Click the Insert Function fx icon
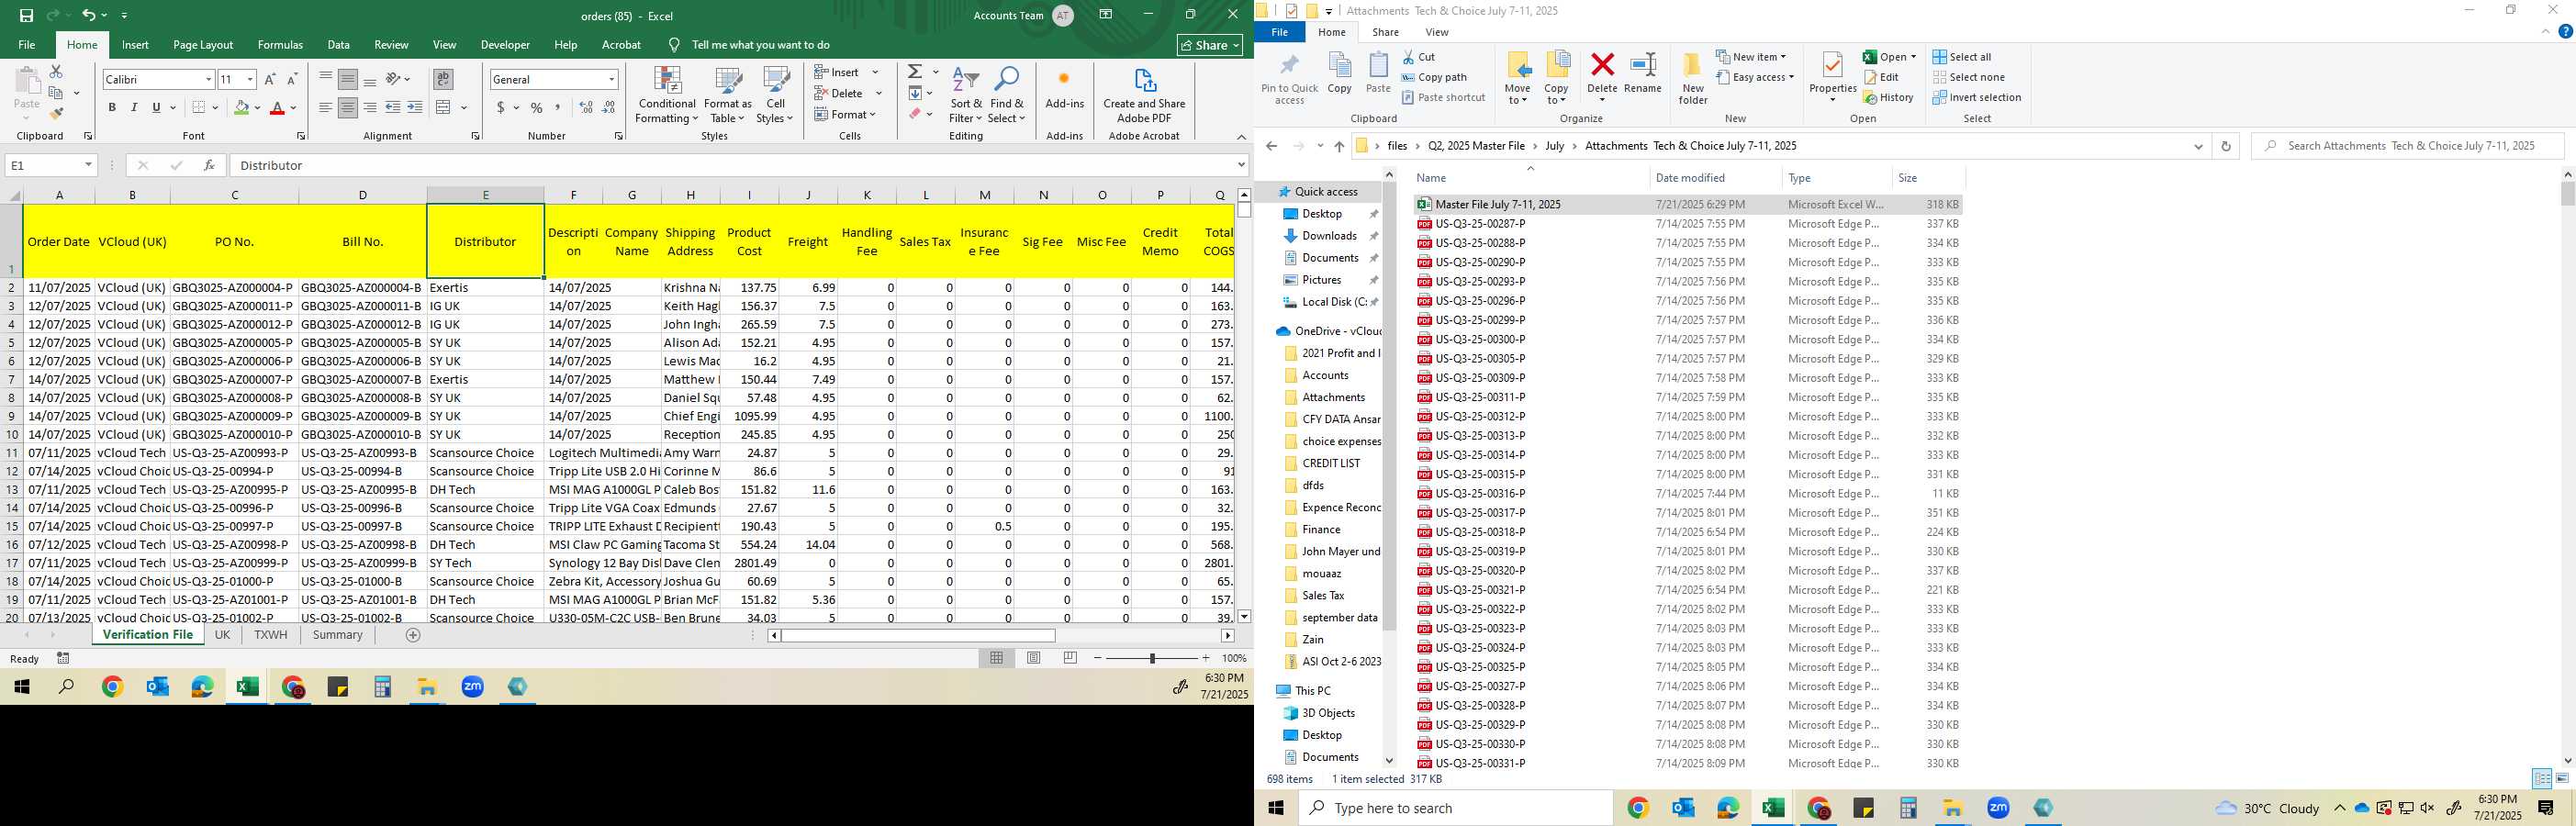Screen dimensions: 2576x826 click(x=209, y=165)
